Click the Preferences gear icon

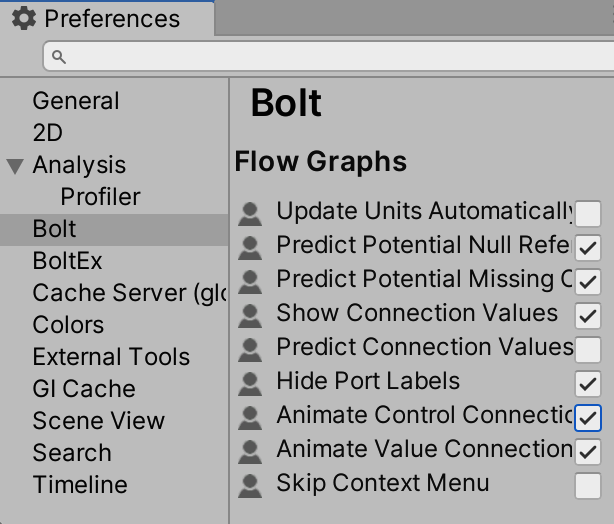[x=23, y=18]
